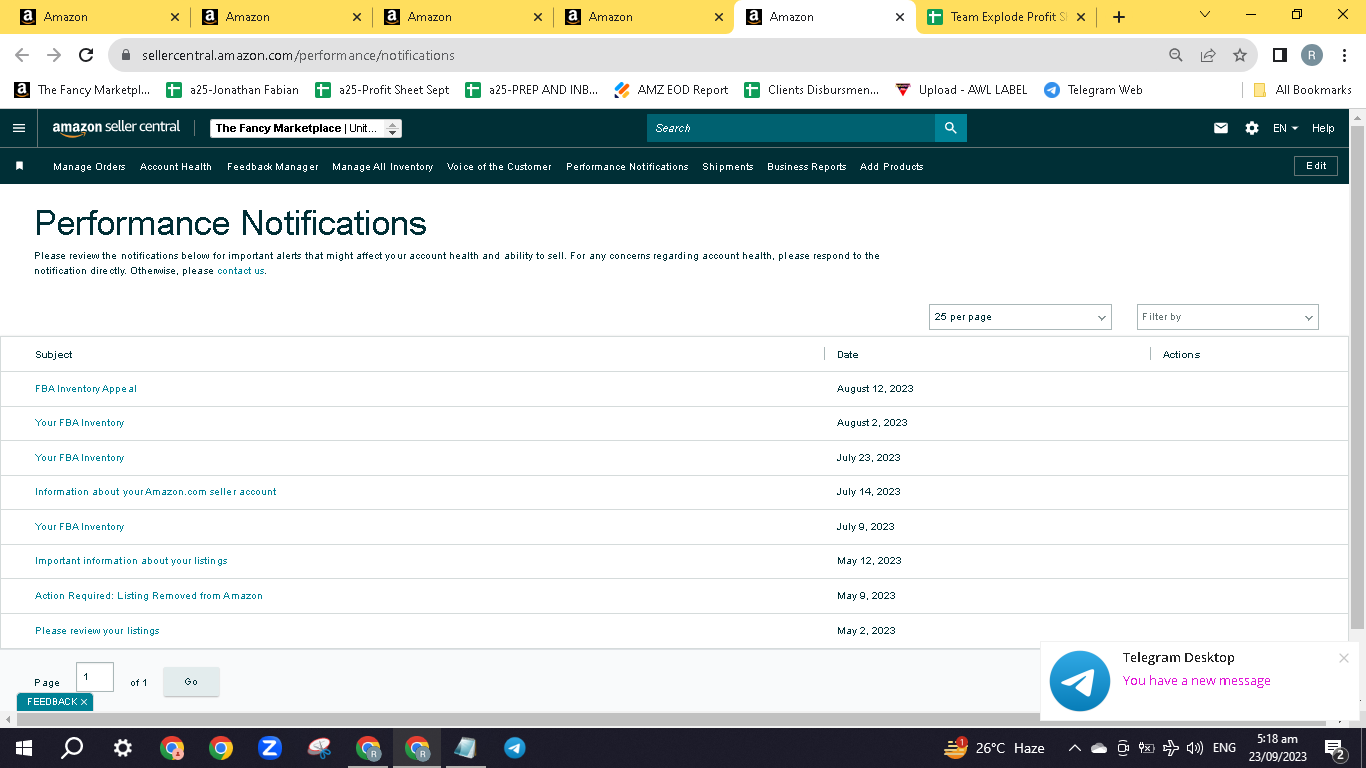The height and width of the screenshot is (768, 1366).
Task: Follow the contact us link
Action: click(241, 271)
